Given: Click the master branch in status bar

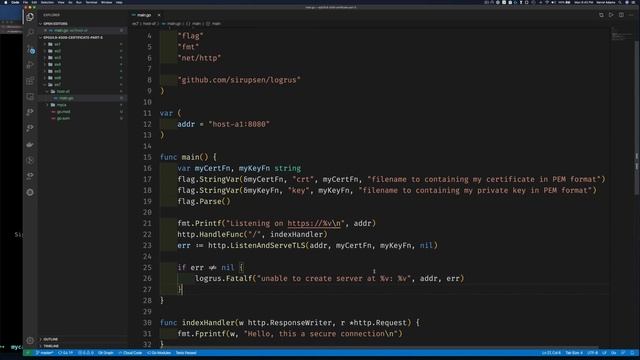Looking at the screenshot, I should click(44, 353).
